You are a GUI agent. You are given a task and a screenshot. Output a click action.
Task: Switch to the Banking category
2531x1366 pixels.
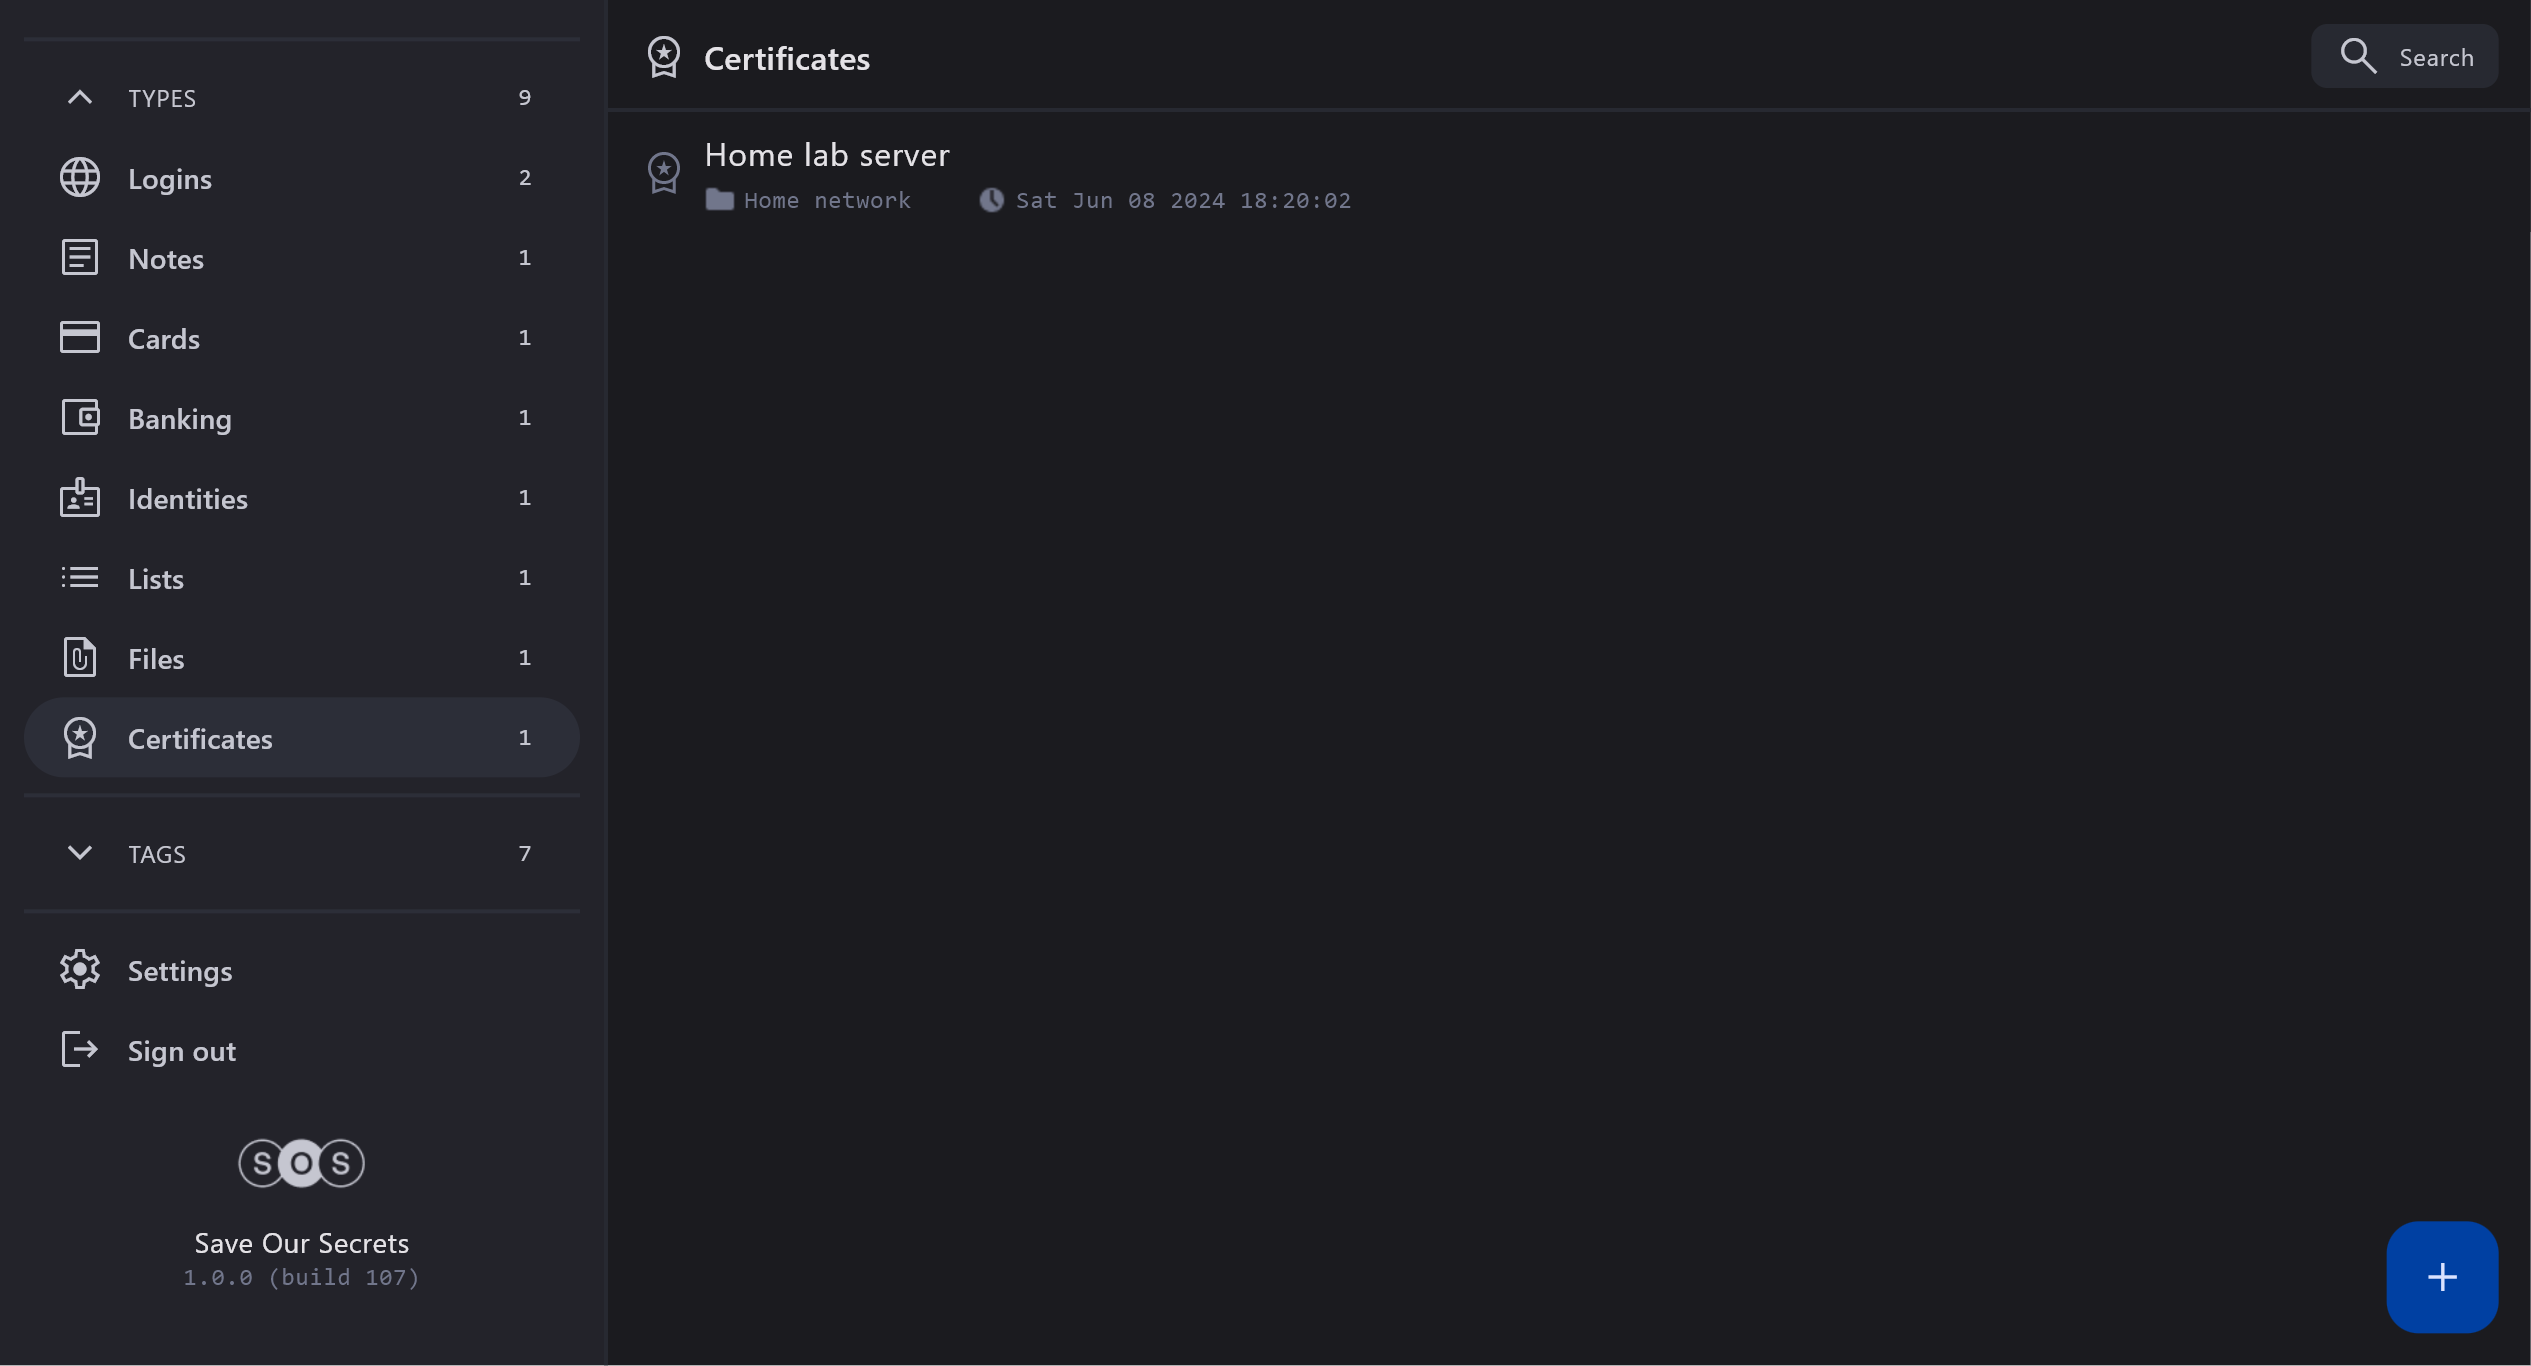pos(180,419)
